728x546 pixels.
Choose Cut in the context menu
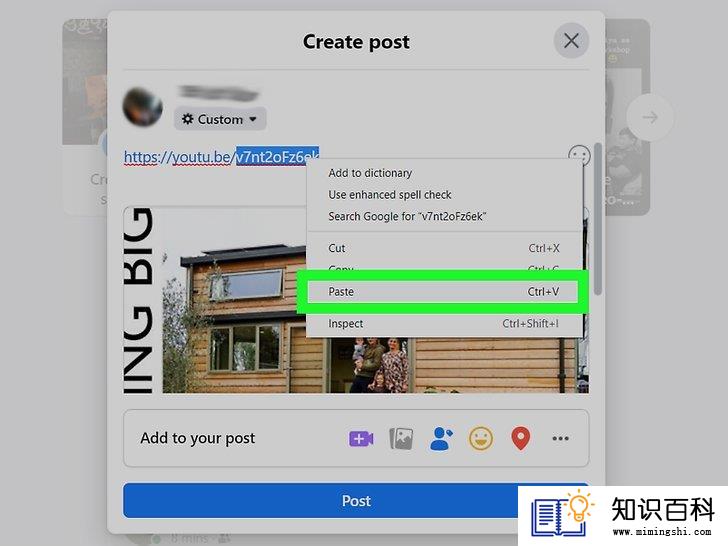443,248
